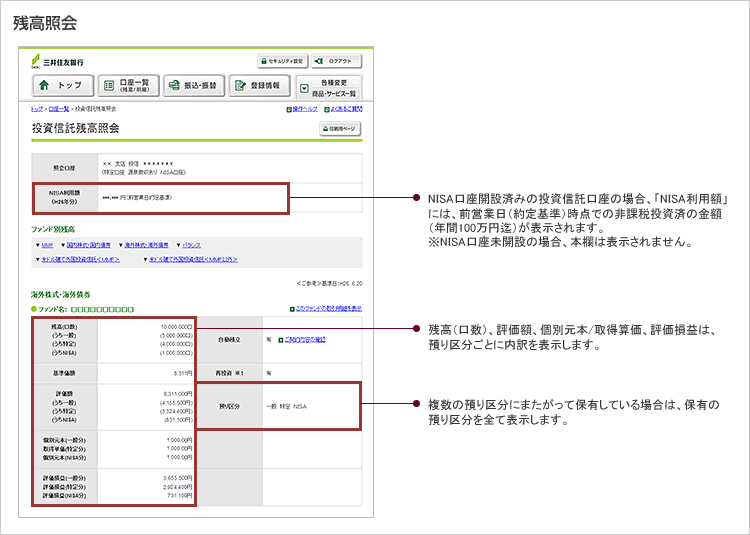750x535 pixels.
Task: Click the 口座一覧 breadcrumb link
Action: pos(58,108)
